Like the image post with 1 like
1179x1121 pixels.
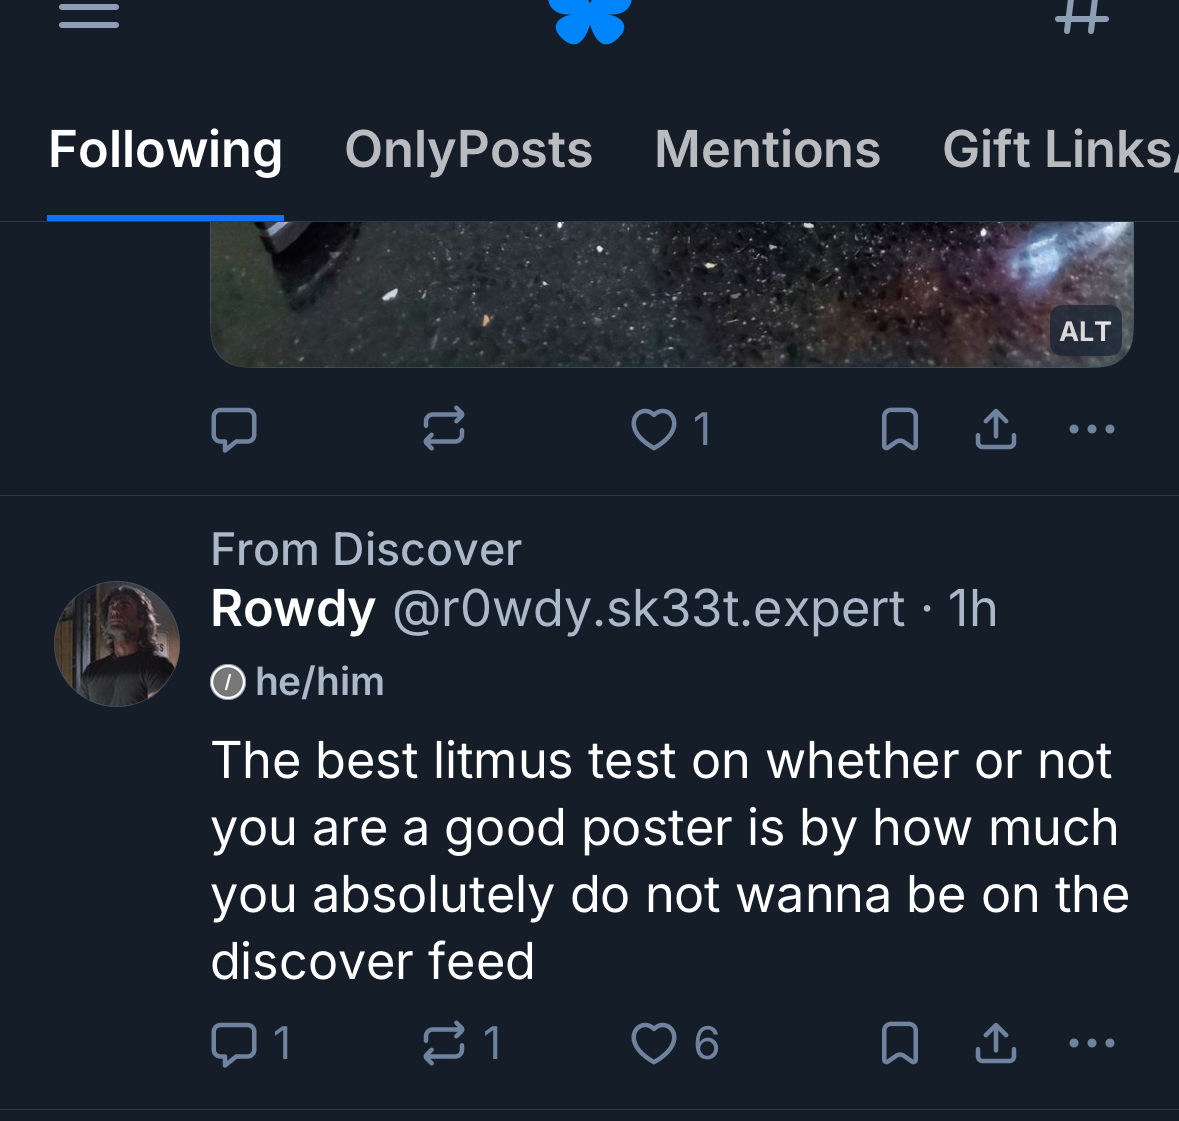654,429
